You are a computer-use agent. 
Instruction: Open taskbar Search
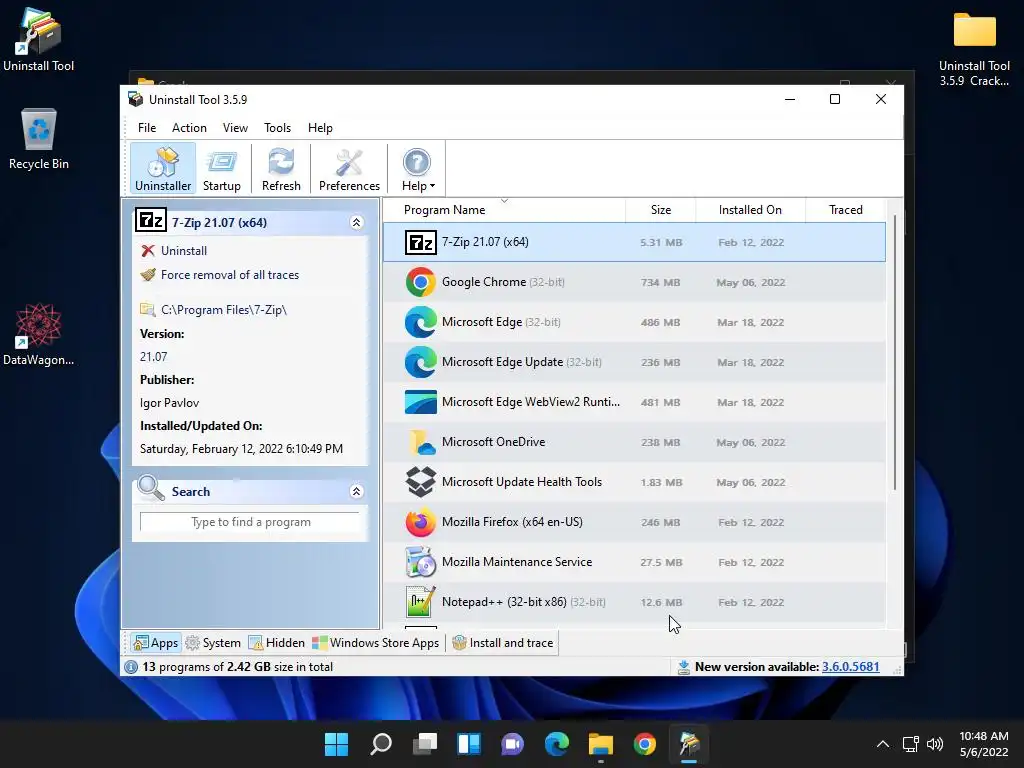pos(381,744)
